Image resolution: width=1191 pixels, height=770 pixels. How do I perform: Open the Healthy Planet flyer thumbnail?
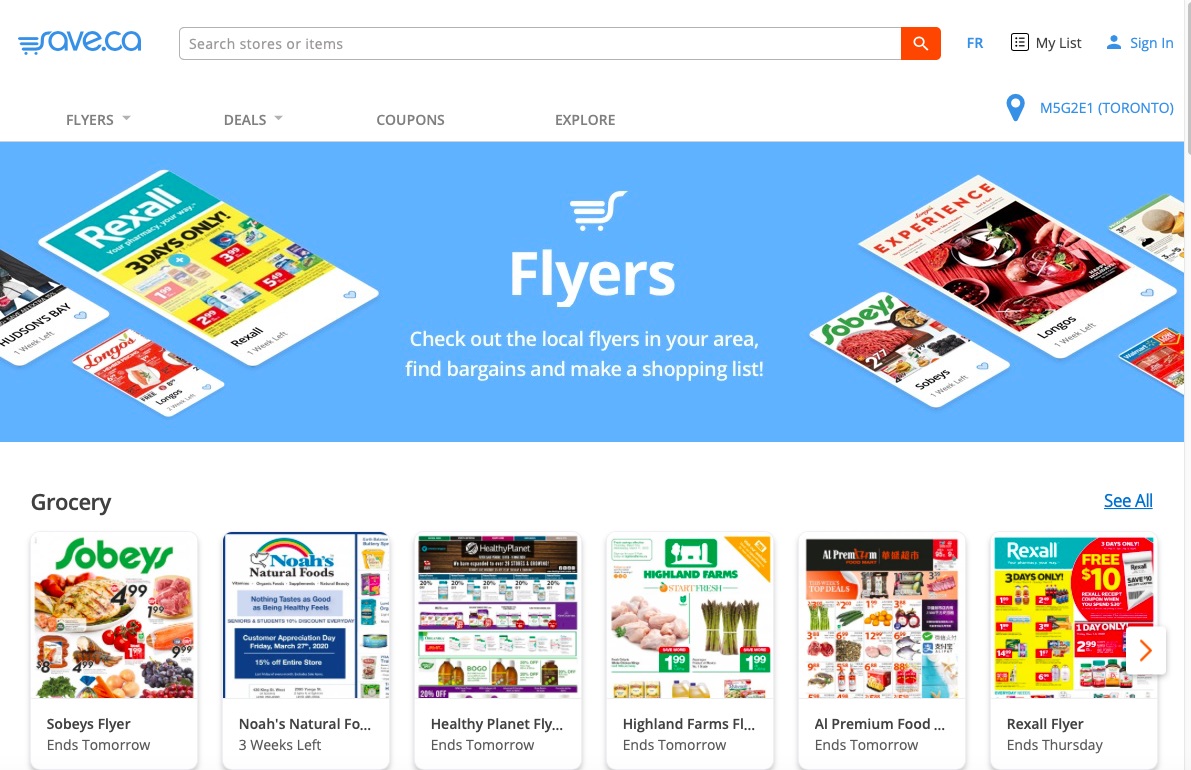point(498,615)
